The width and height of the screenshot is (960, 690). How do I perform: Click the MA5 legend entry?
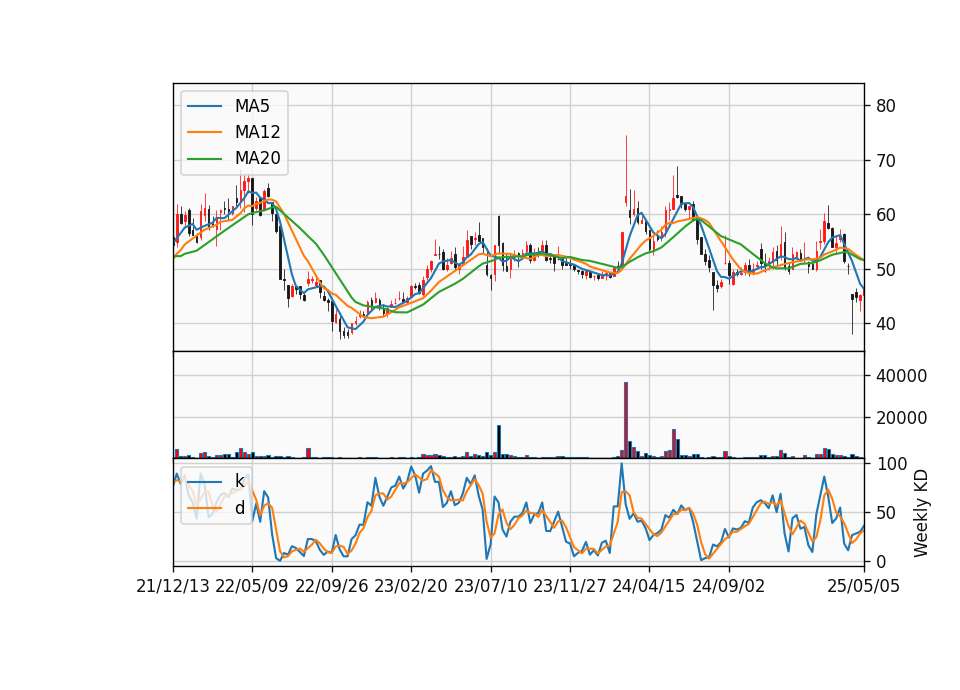coord(234,106)
